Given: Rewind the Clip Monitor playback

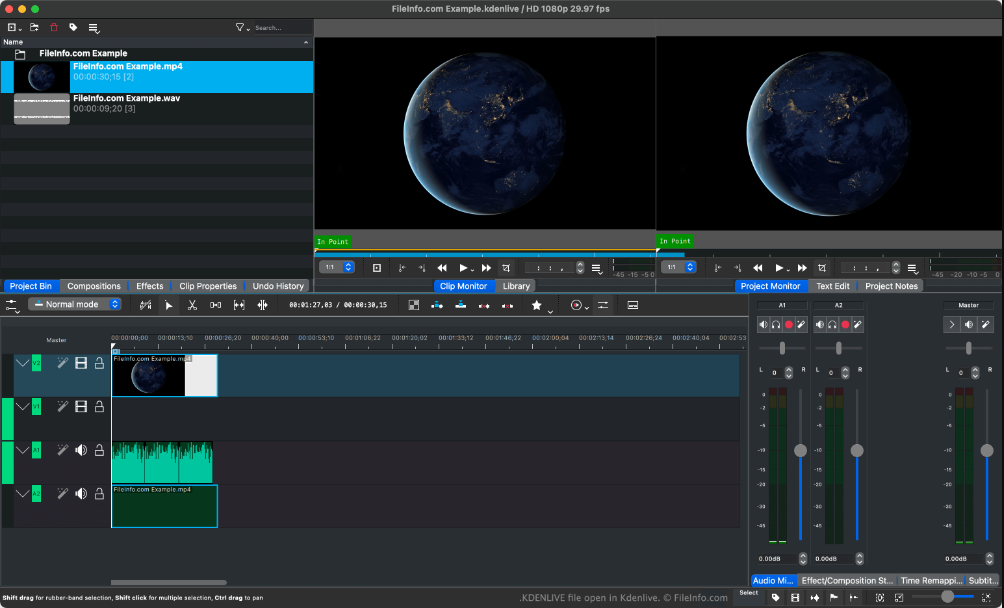Looking at the screenshot, I should pyautogui.click(x=442, y=268).
